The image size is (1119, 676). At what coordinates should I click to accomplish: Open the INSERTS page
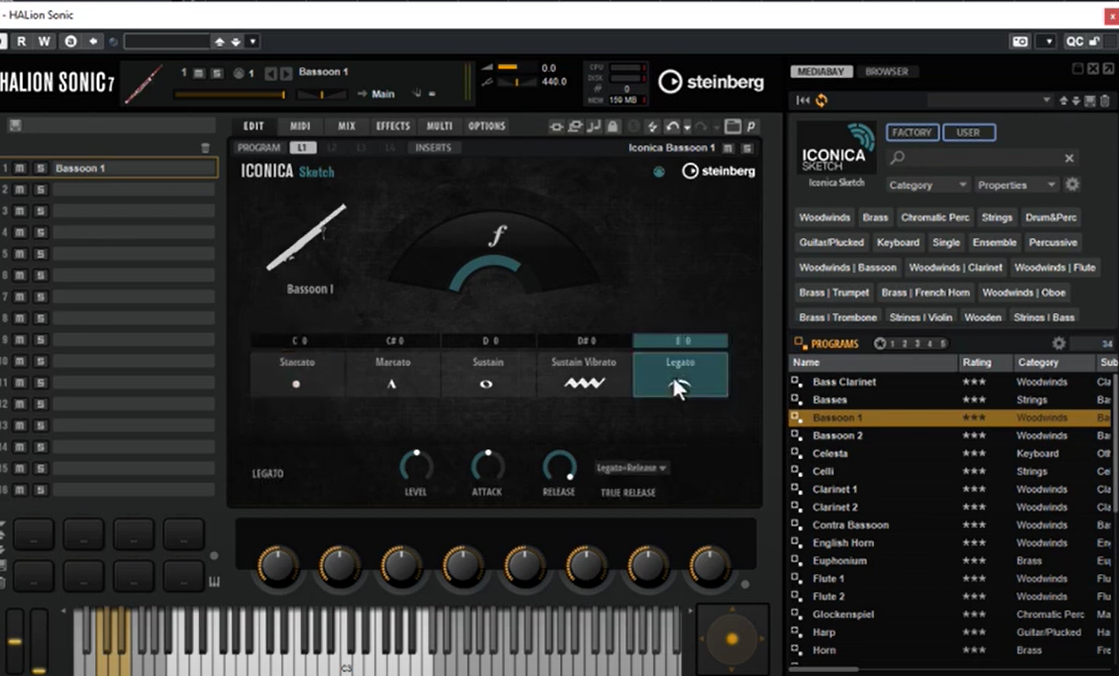coord(433,148)
